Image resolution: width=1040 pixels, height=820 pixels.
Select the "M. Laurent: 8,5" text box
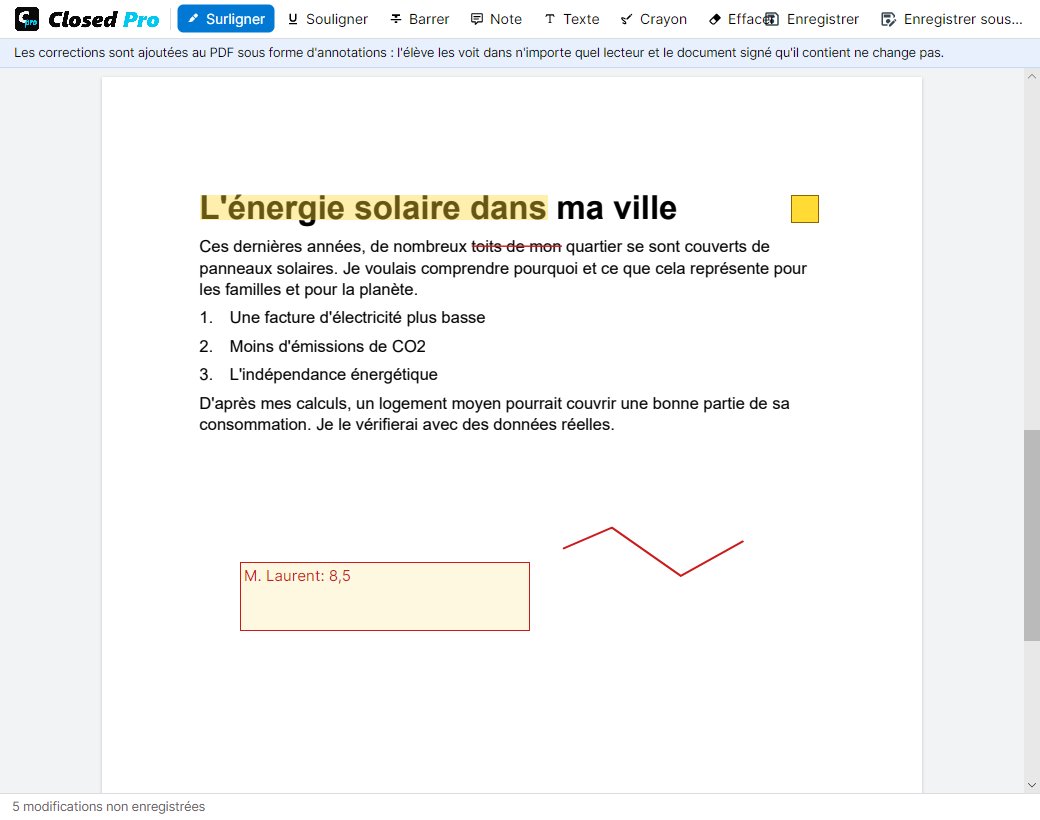tap(385, 596)
